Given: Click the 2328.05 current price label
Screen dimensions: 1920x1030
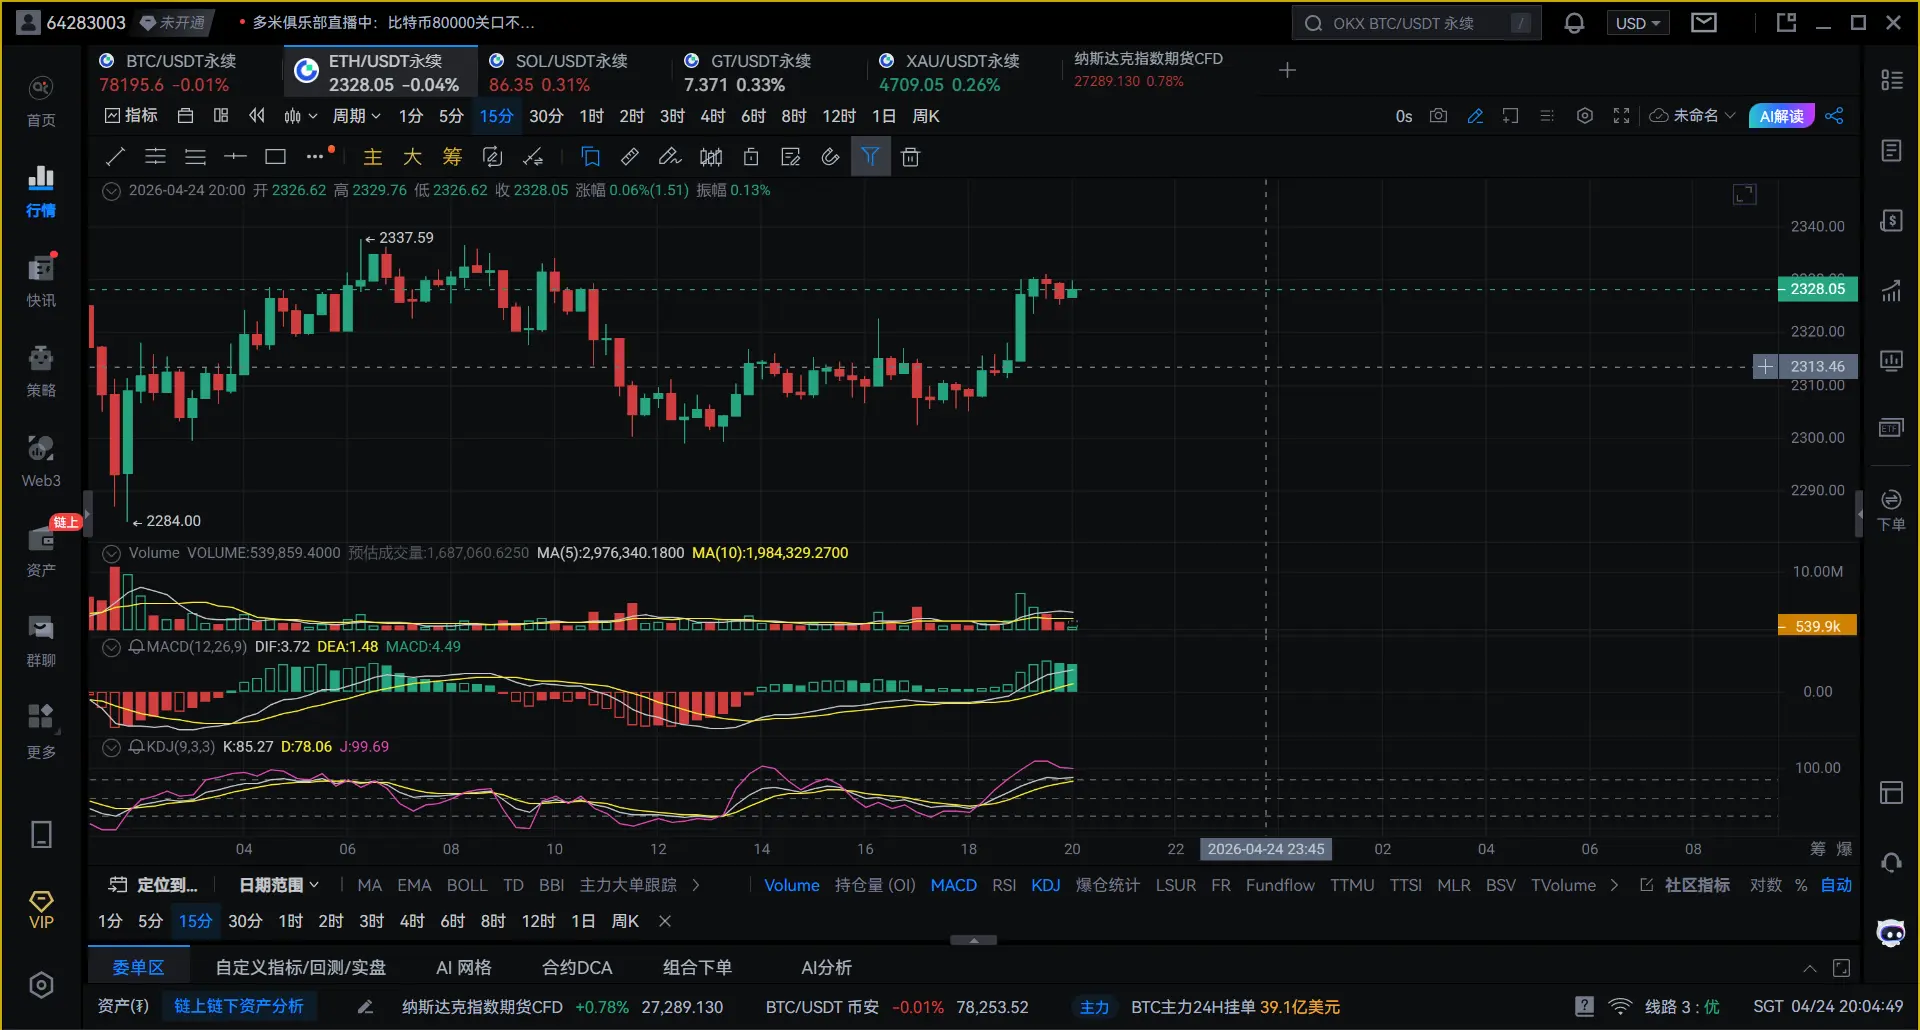Looking at the screenshot, I should [1817, 289].
